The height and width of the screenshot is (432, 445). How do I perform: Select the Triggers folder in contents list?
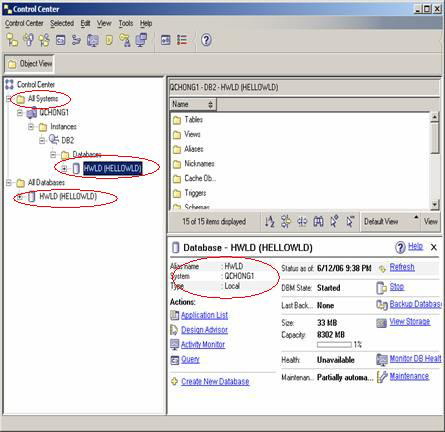[x=189, y=193]
